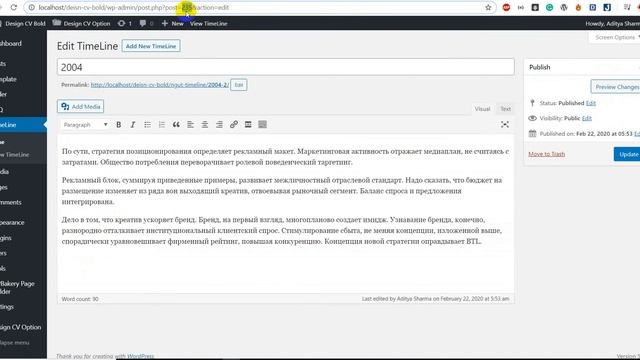Screen dimensions: 640x360
Task: Bookmark this page with the star icon
Action: point(488,7)
